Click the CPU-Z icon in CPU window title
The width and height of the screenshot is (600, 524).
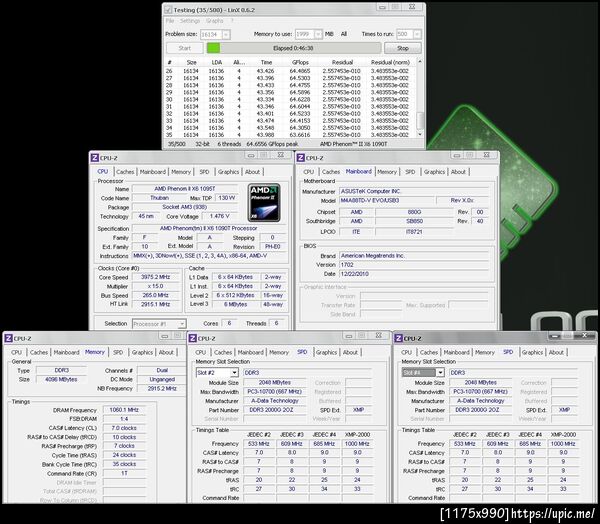(x=95, y=158)
